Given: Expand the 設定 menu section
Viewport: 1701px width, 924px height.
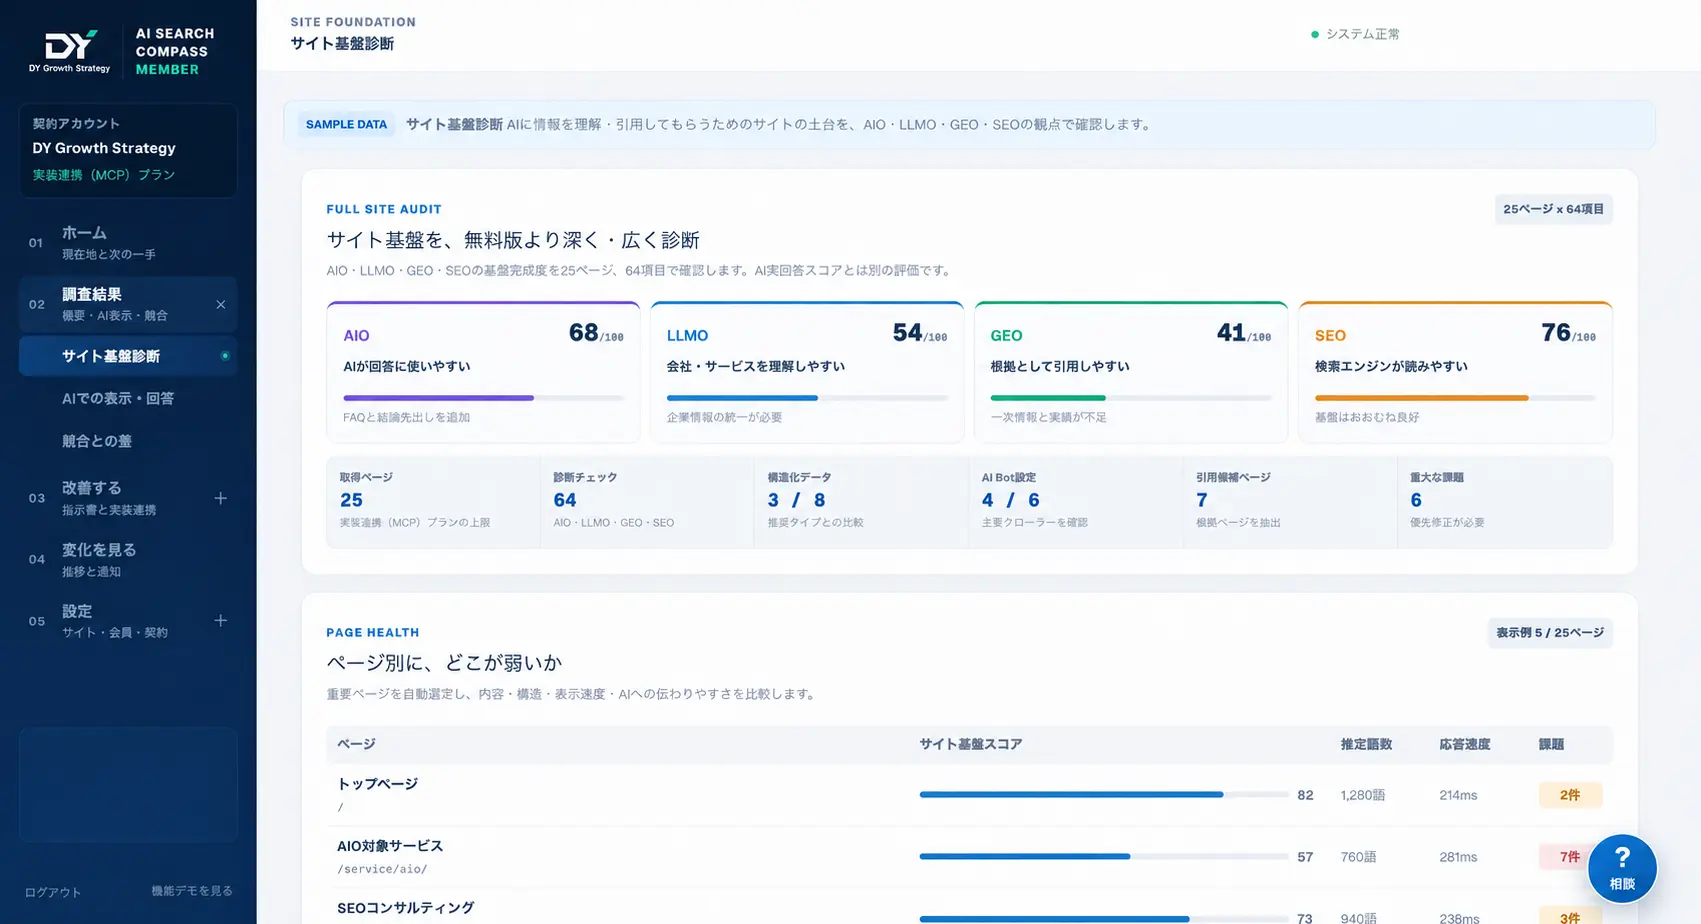Looking at the screenshot, I should [221, 621].
